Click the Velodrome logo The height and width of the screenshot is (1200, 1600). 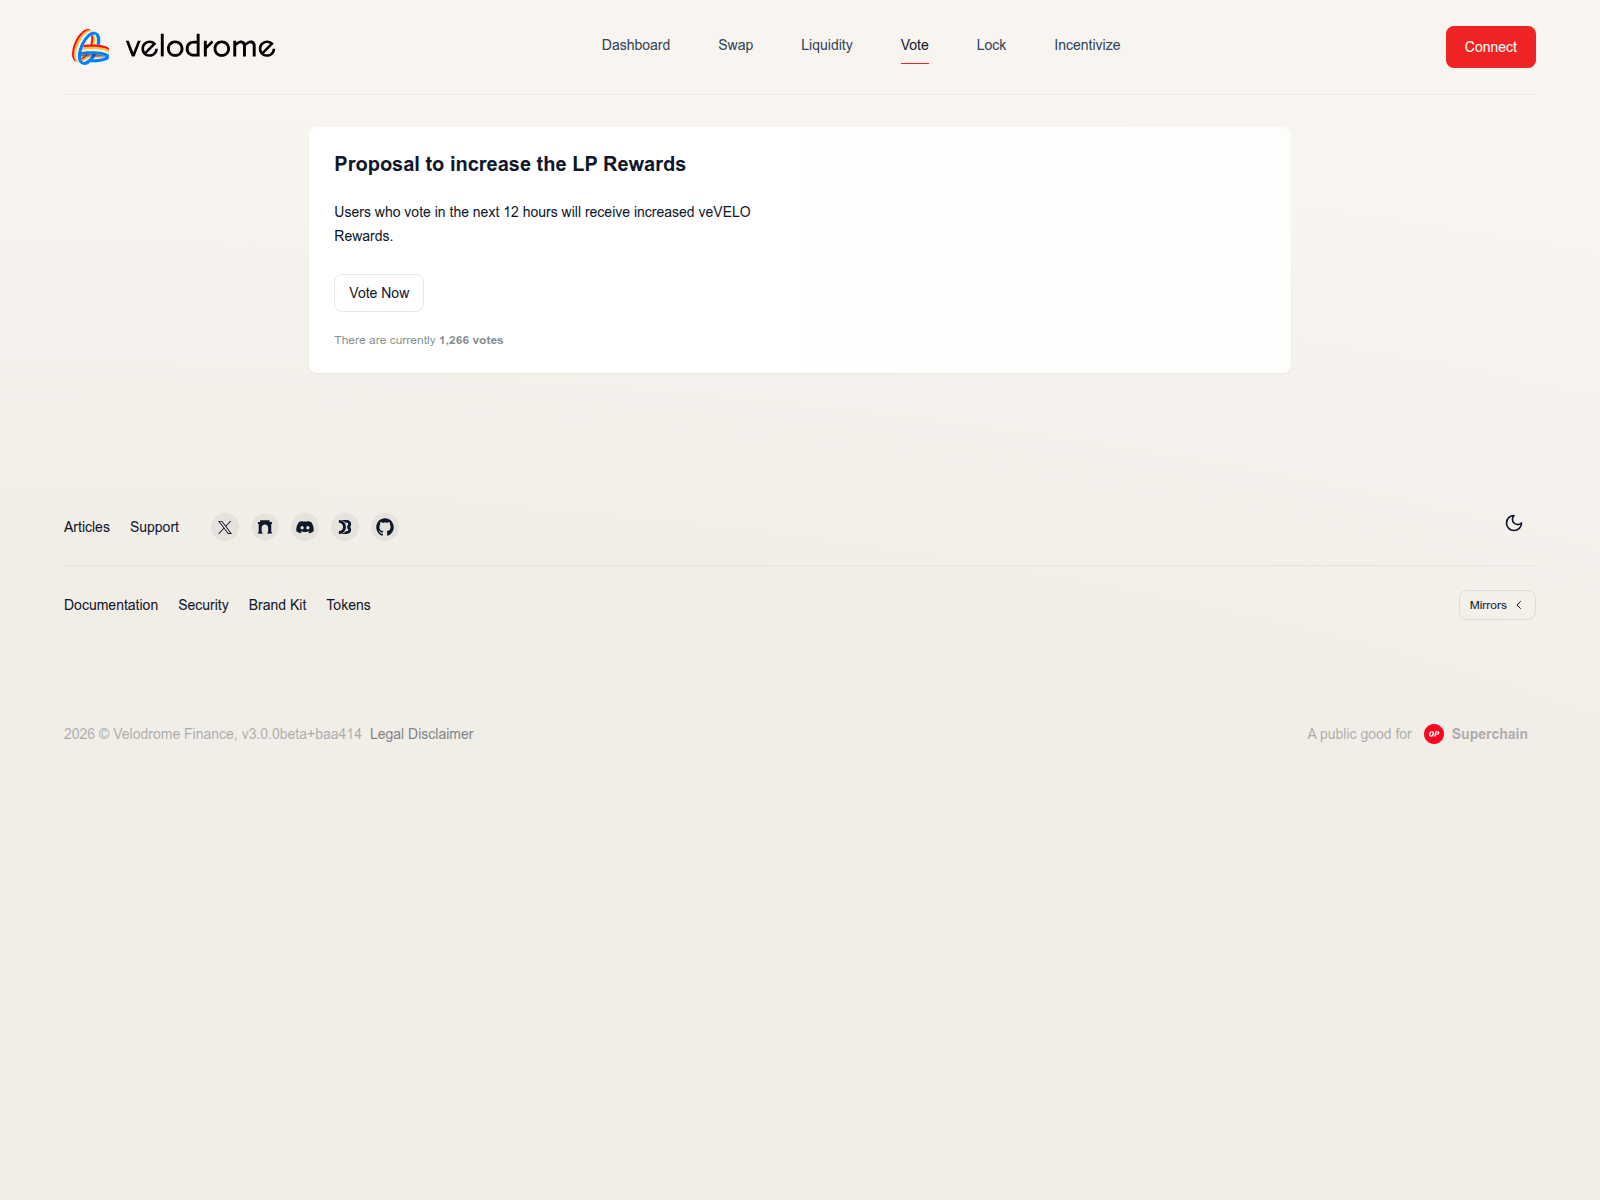click(x=174, y=47)
